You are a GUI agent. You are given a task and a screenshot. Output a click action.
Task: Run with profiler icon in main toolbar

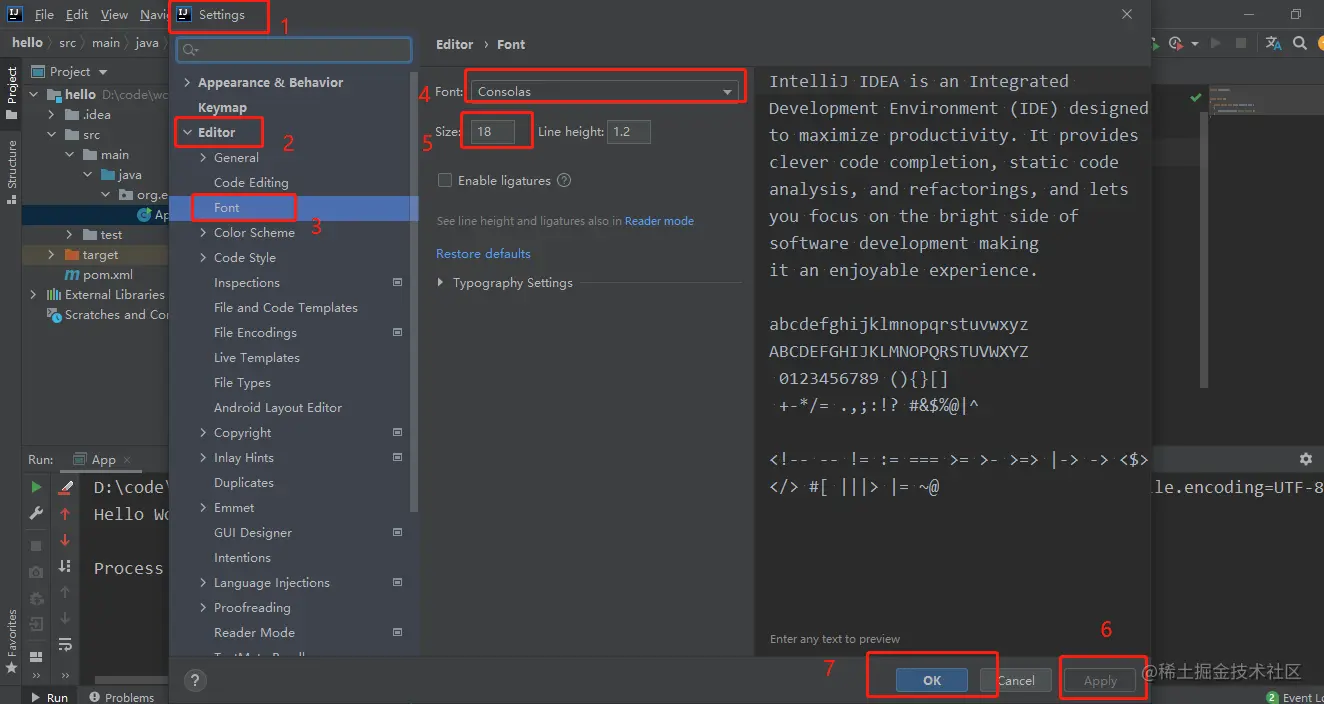tap(1176, 43)
